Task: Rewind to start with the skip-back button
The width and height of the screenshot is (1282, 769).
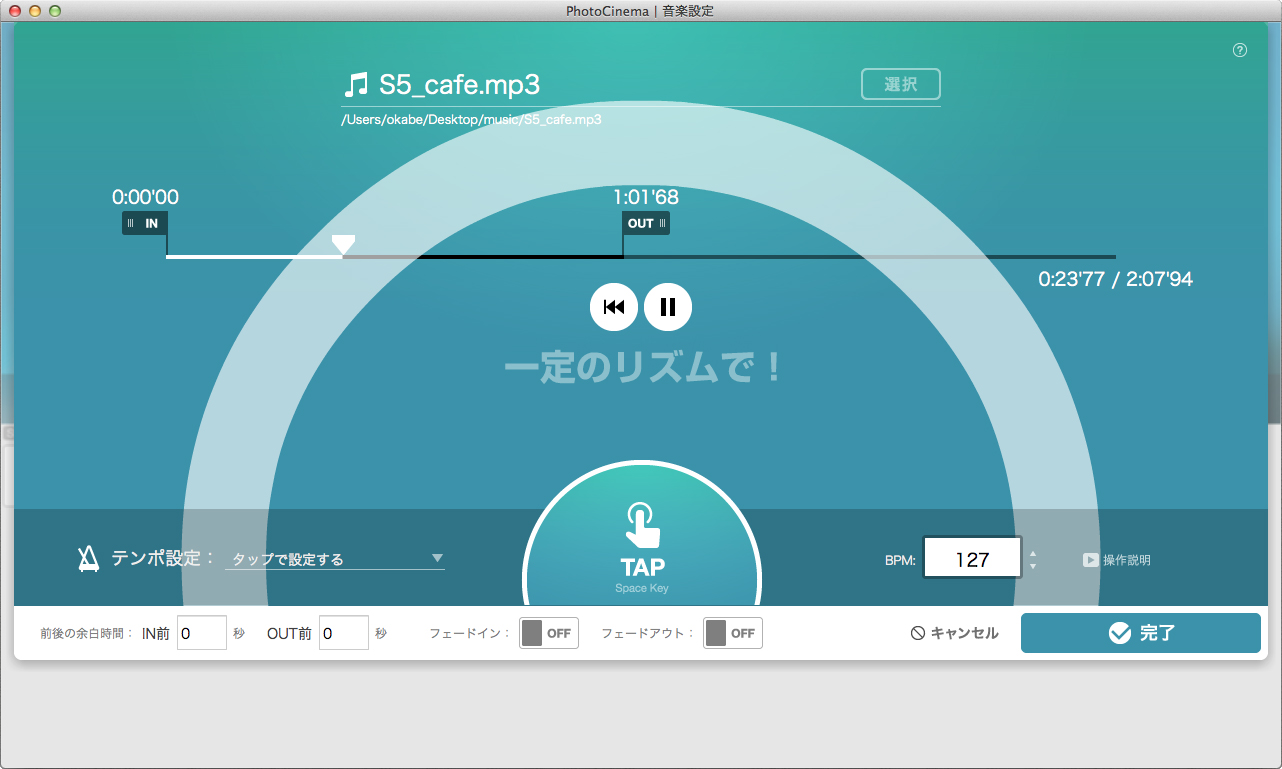Action: 614,307
